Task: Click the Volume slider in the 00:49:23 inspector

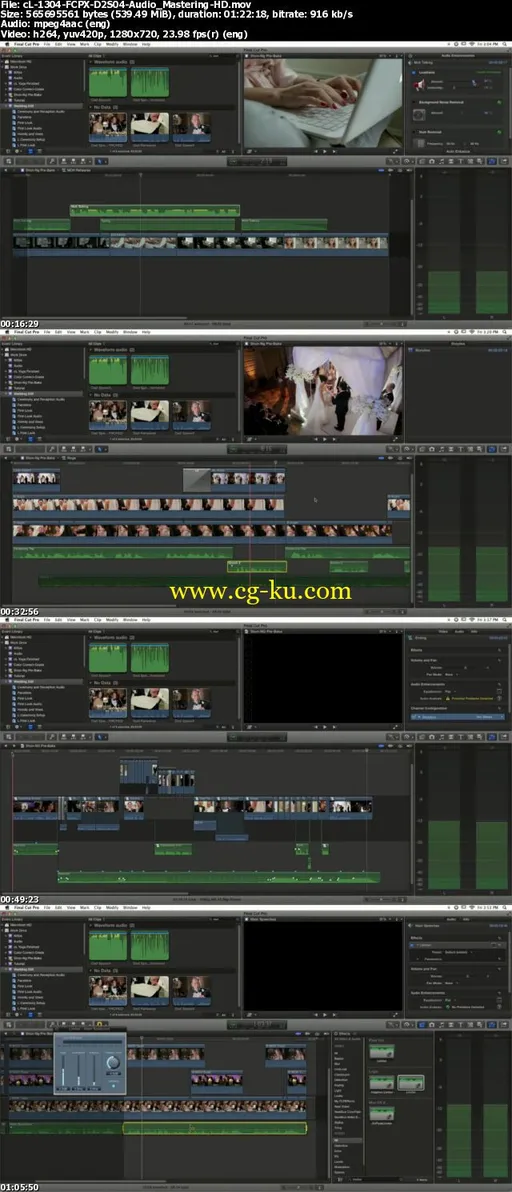Action: [464, 667]
